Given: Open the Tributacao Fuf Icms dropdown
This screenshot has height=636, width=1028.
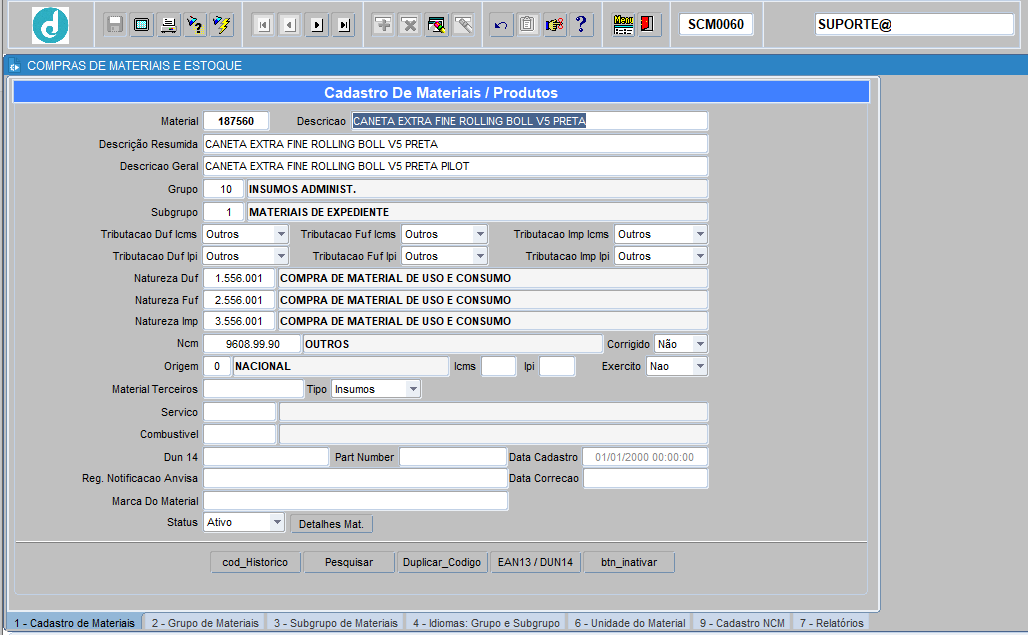Looking at the screenshot, I should [x=481, y=234].
